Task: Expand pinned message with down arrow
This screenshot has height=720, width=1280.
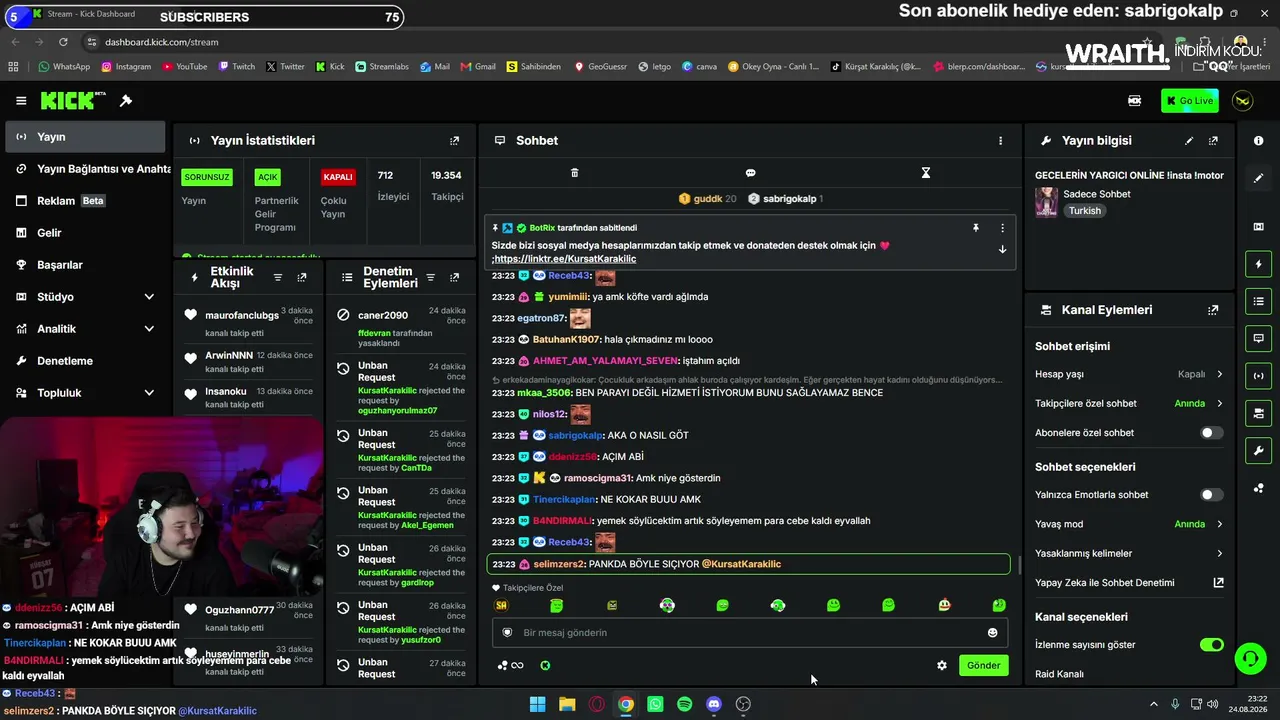Action: [1002, 250]
